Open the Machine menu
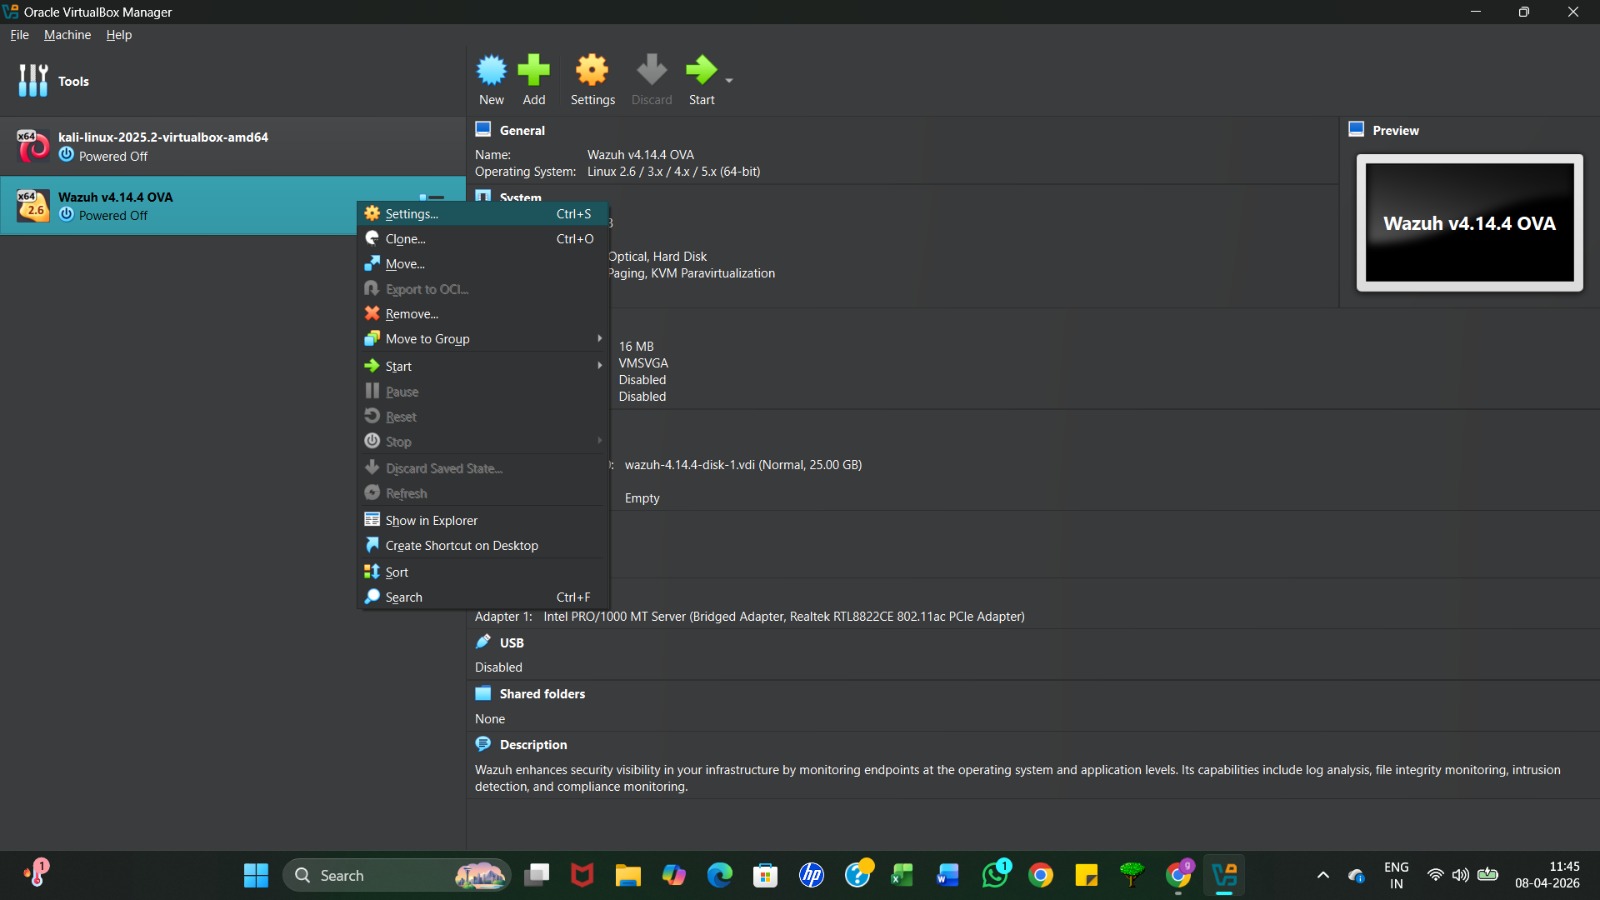Image resolution: width=1600 pixels, height=900 pixels. click(67, 35)
